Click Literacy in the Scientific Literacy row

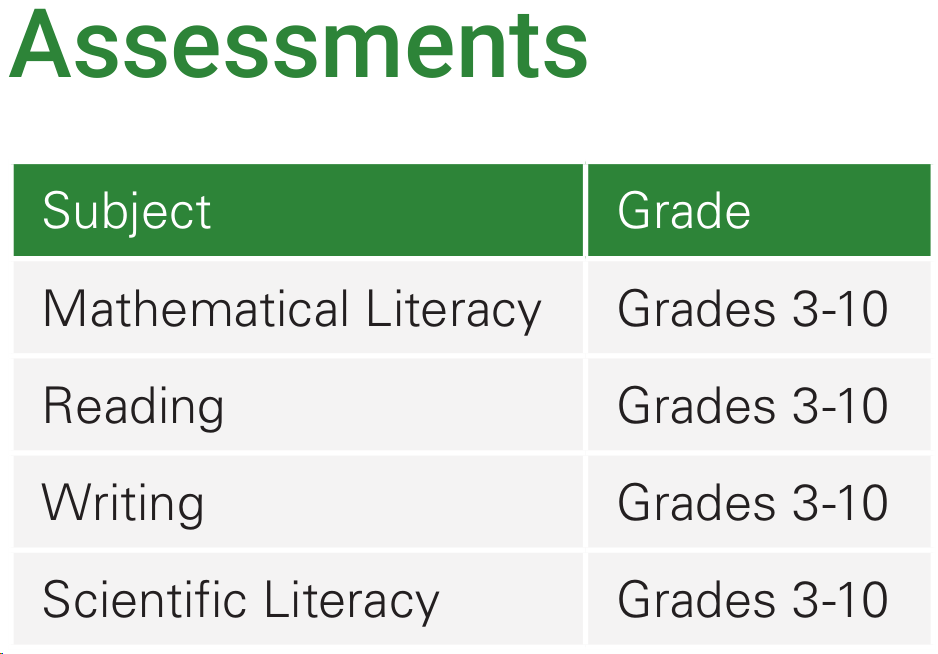click(352, 600)
